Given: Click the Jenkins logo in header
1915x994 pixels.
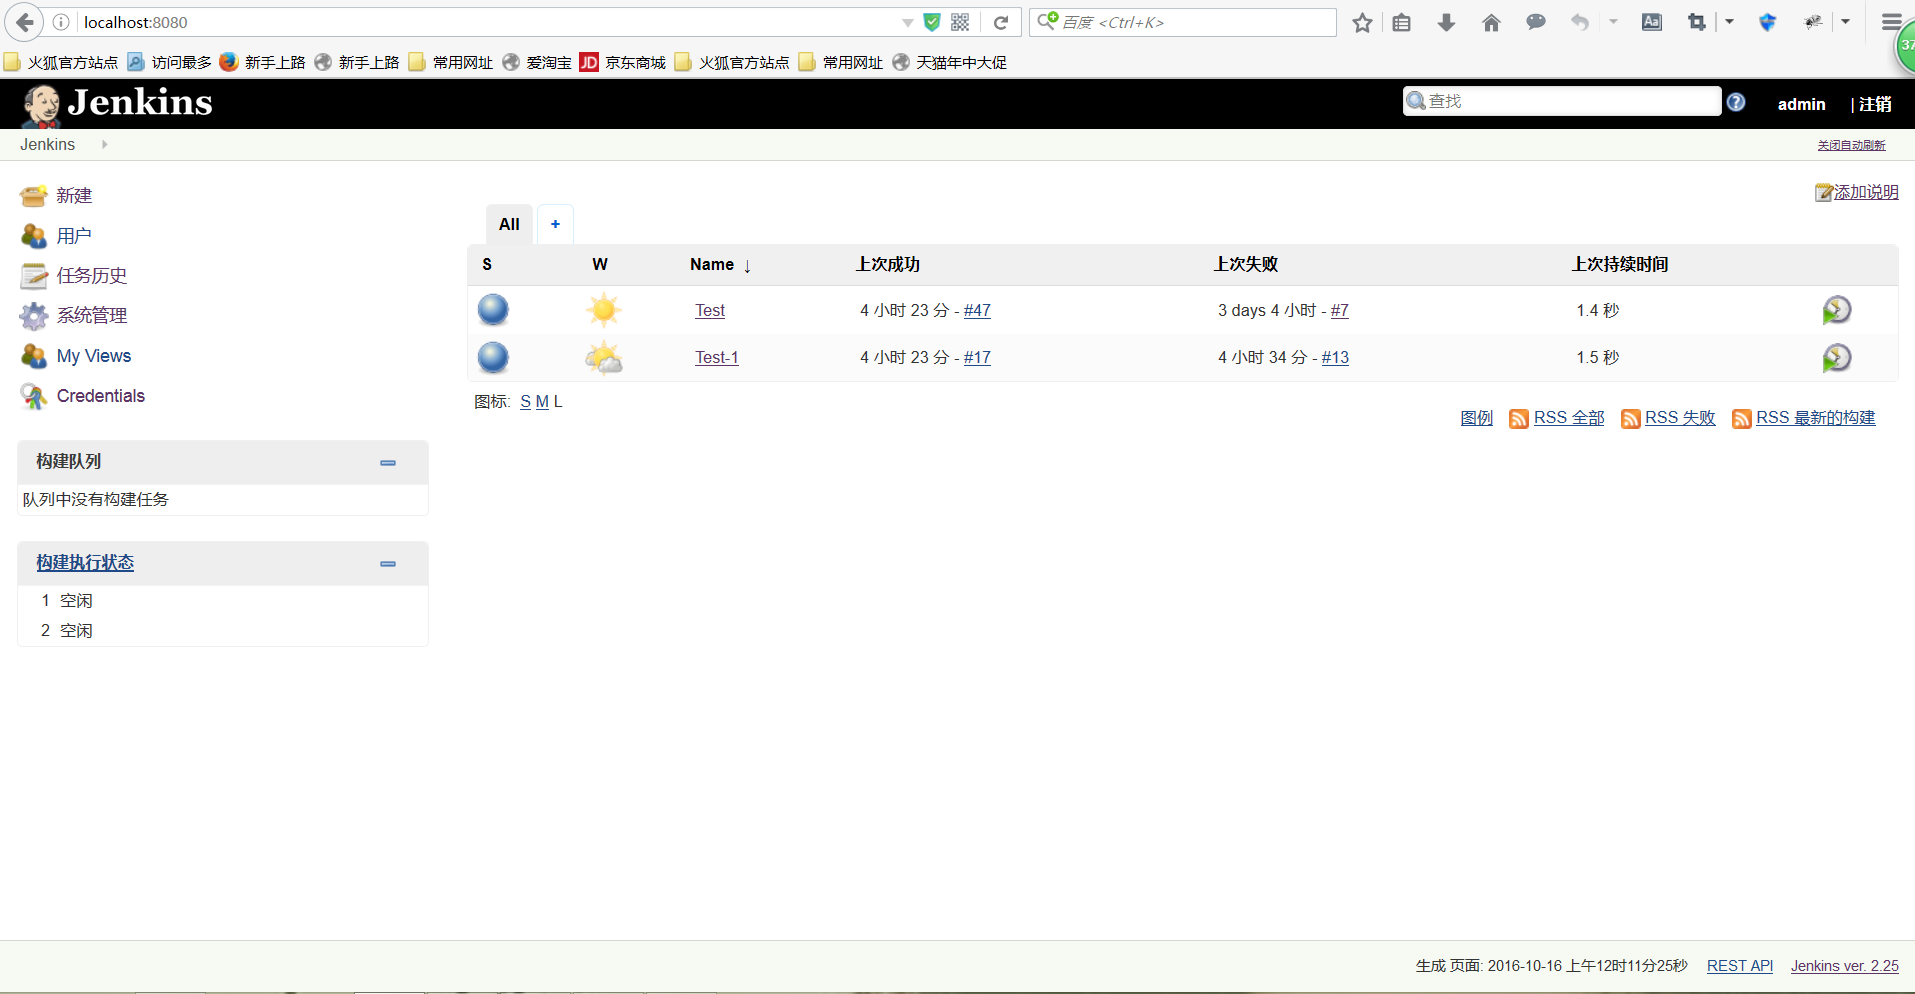Looking at the screenshot, I should coord(117,103).
